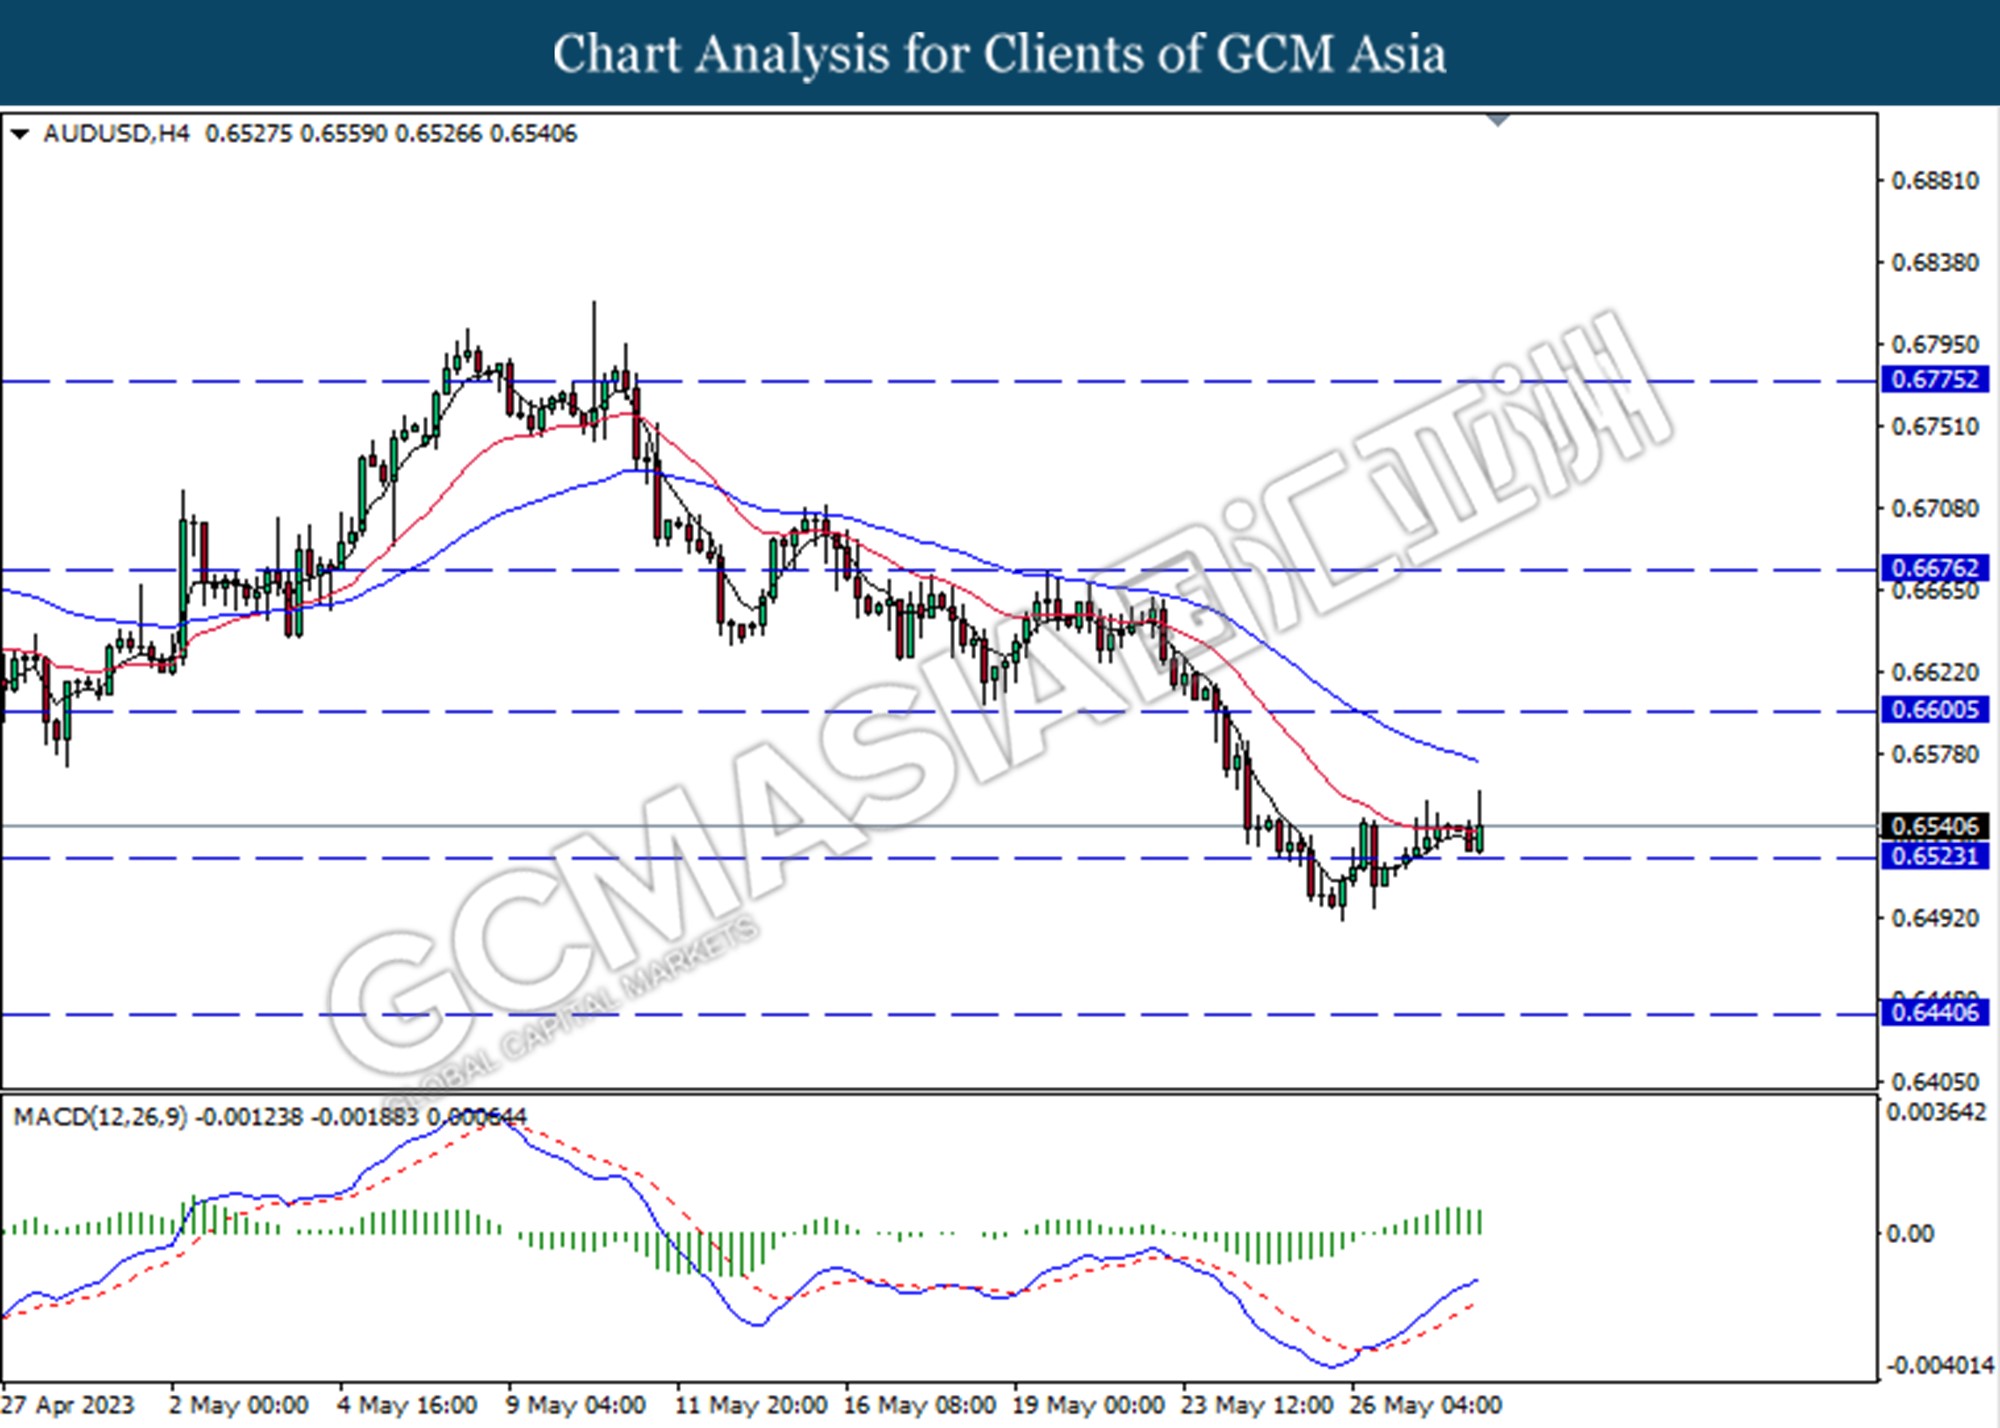Click the 0.65231 support level label
The height and width of the screenshot is (1428, 2000).
pos(1936,856)
